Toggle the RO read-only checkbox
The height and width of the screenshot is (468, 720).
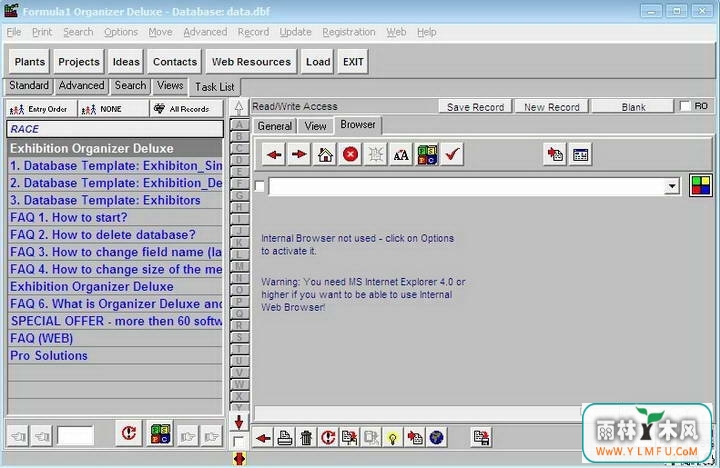[x=685, y=106]
